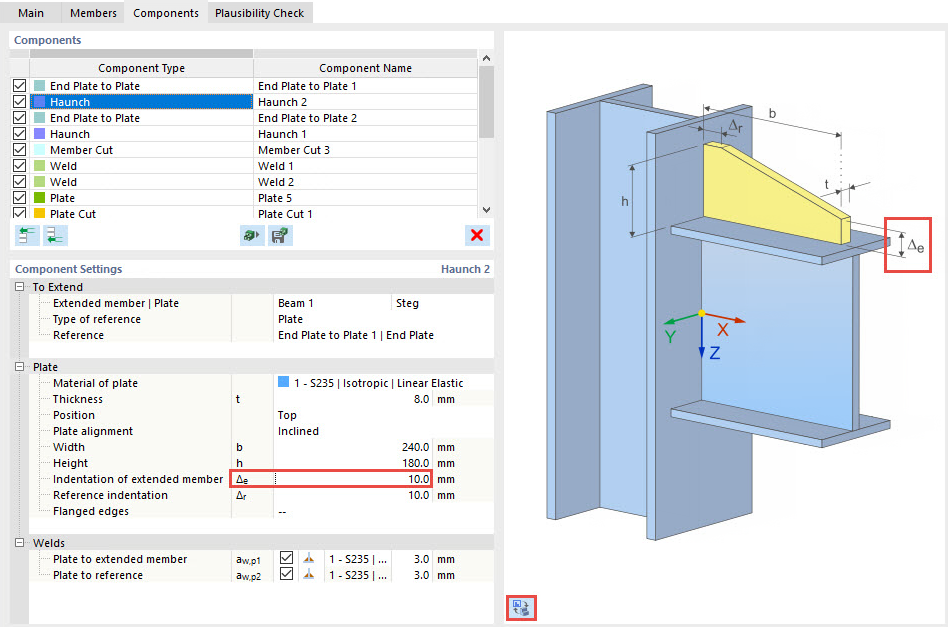Disable the Haunch 1 component checkbox

[19, 134]
